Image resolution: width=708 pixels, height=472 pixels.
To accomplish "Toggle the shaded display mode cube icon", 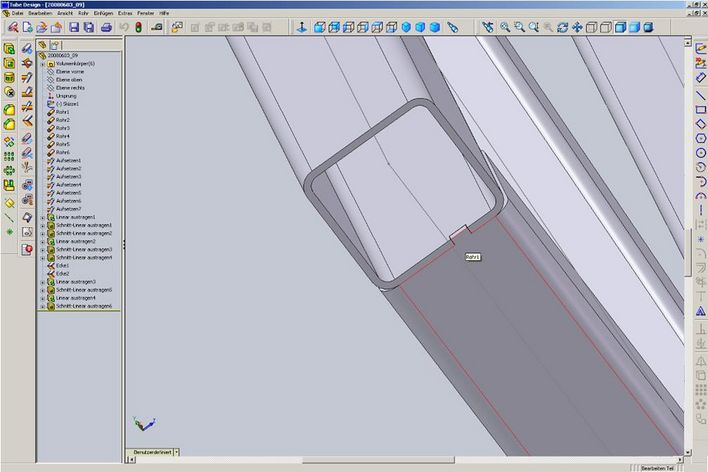I will (x=621, y=27).
